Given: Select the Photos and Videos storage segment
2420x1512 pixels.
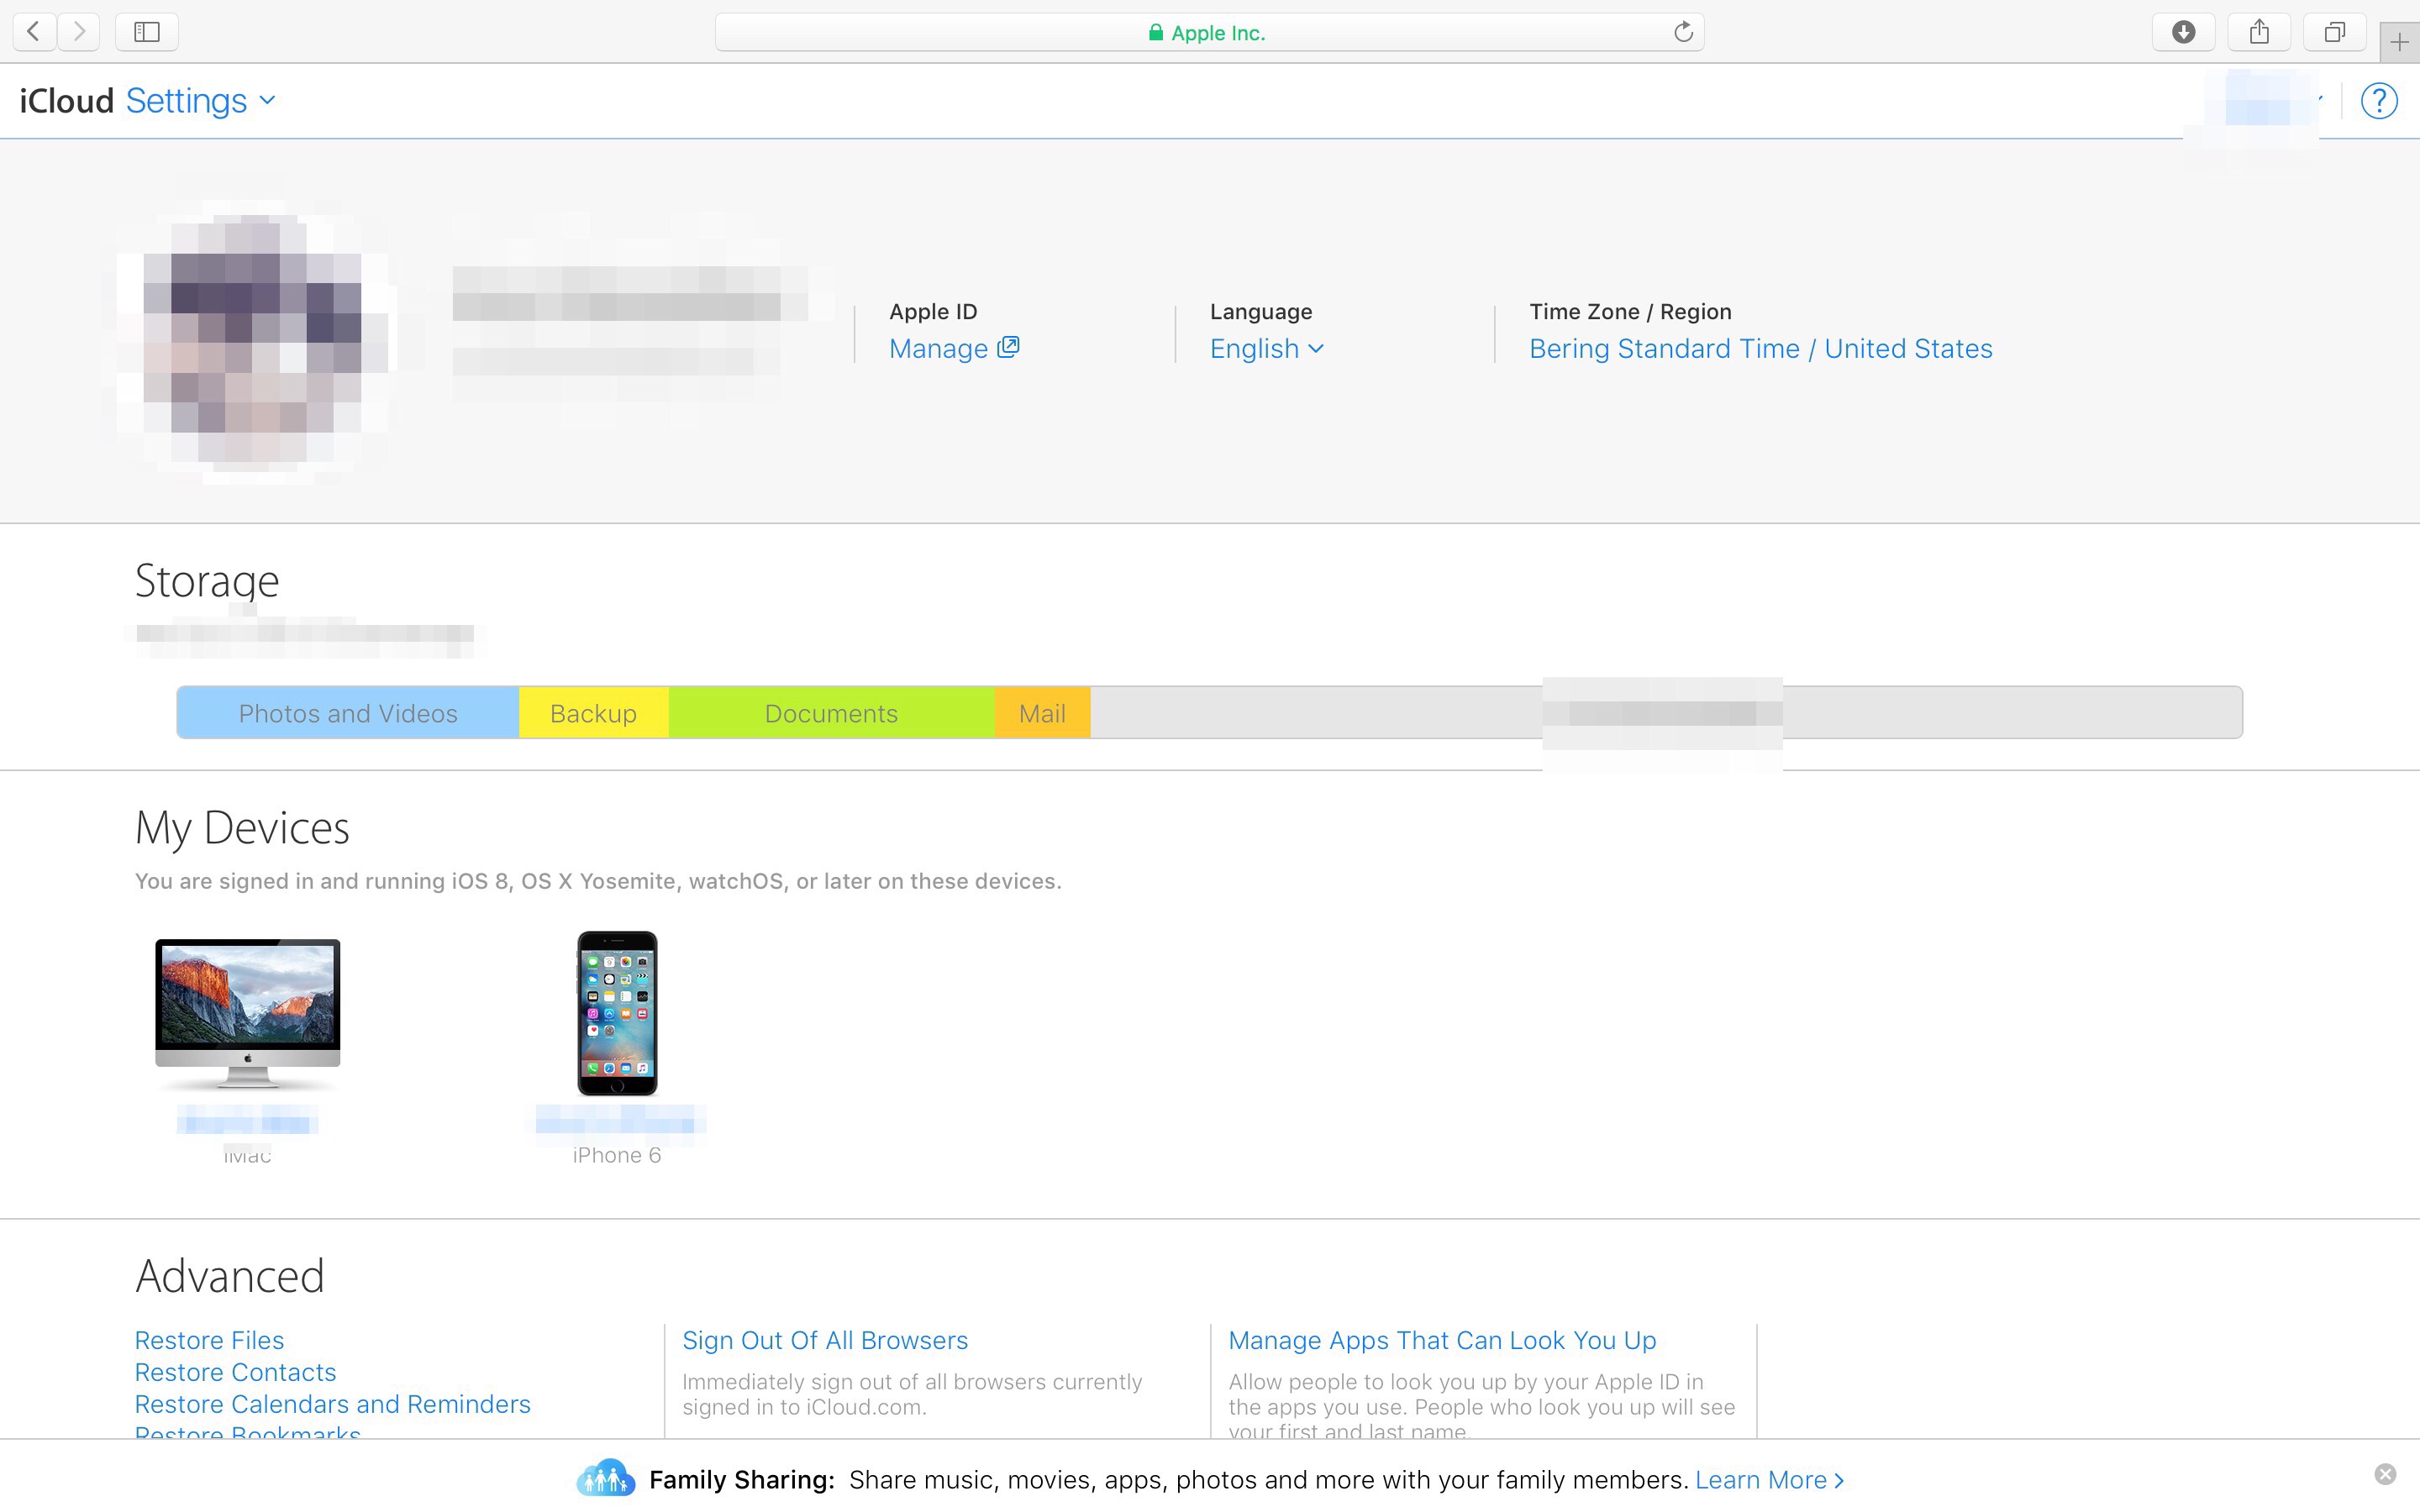Looking at the screenshot, I should pyautogui.click(x=347, y=713).
